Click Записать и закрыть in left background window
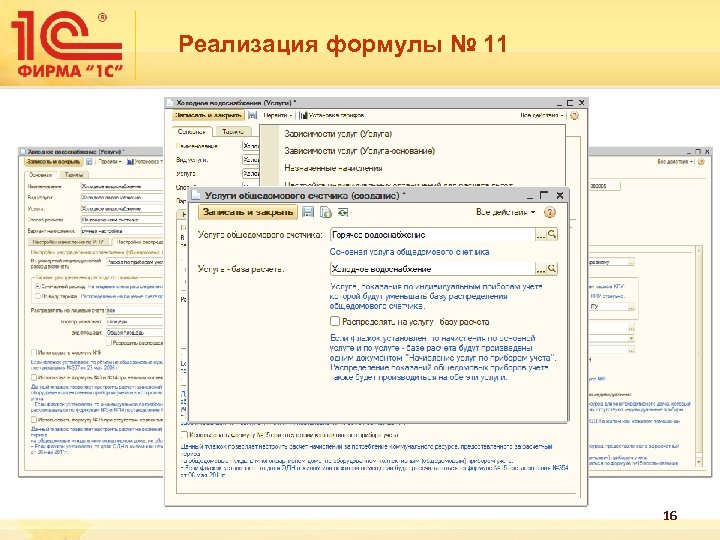720x540 pixels. coord(54,162)
